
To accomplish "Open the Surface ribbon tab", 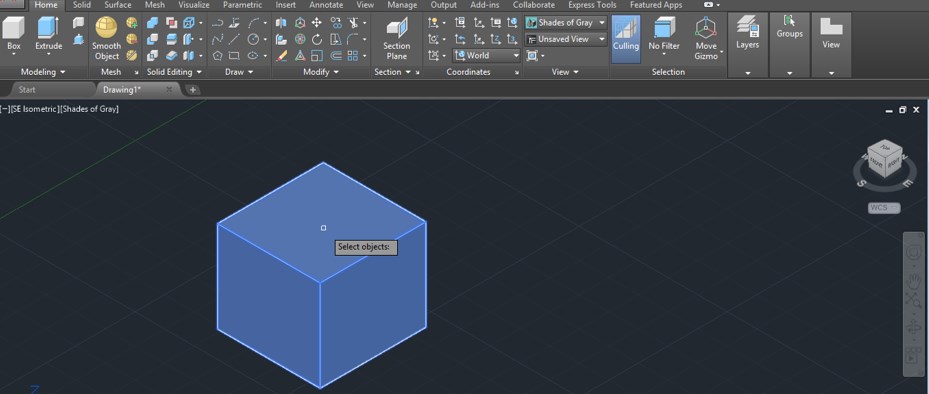I will [117, 5].
